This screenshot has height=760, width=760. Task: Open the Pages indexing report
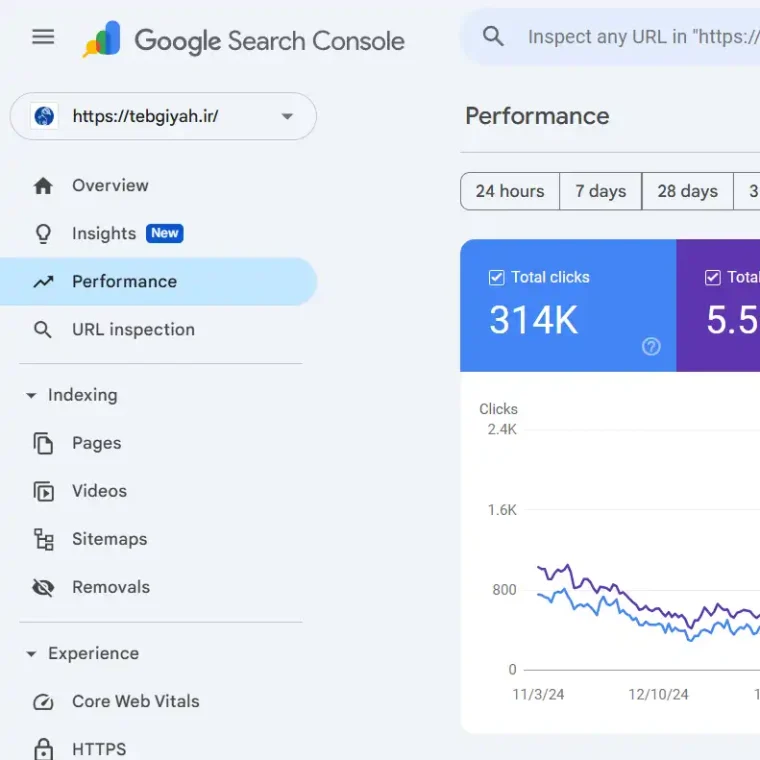[x=96, y=443]
